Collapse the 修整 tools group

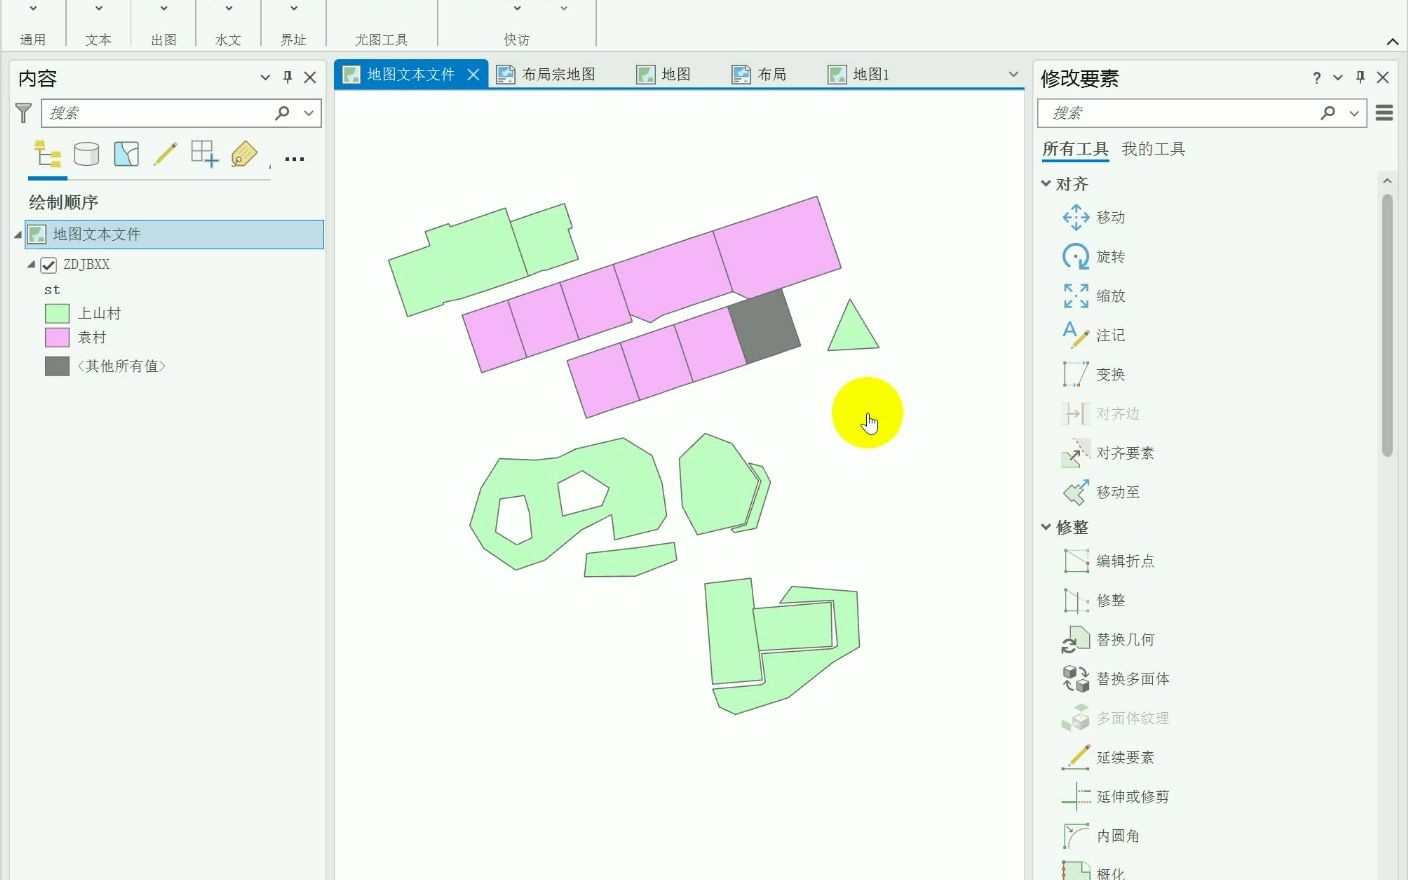1046,526
